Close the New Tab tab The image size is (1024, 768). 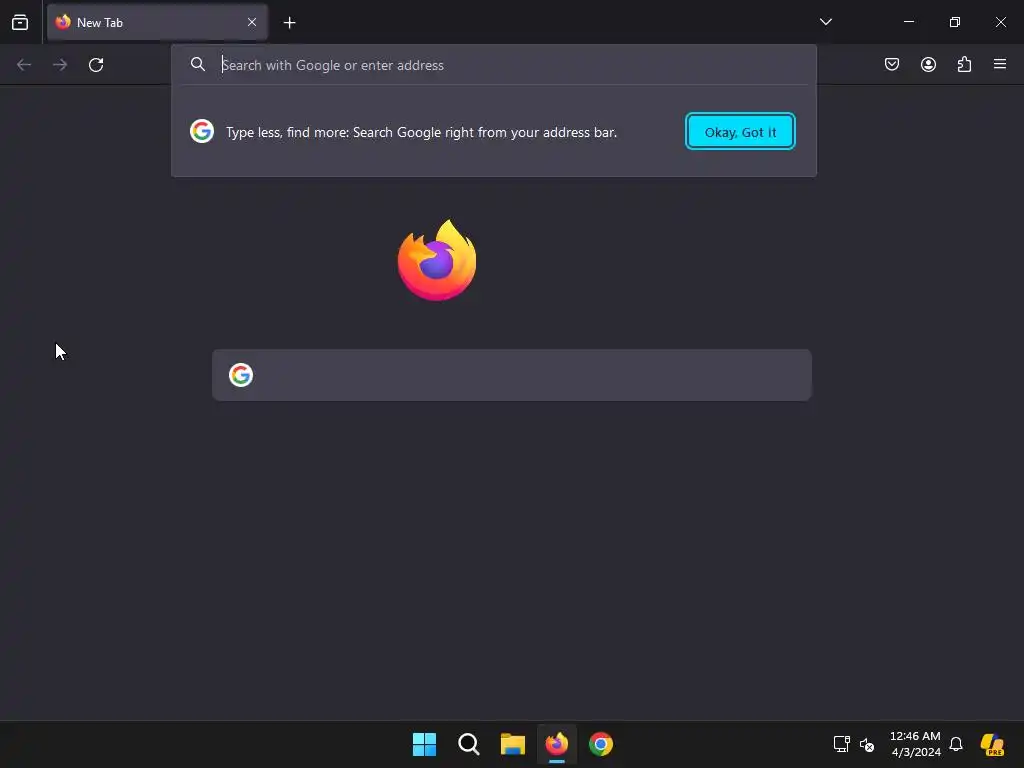coord(251,22)
